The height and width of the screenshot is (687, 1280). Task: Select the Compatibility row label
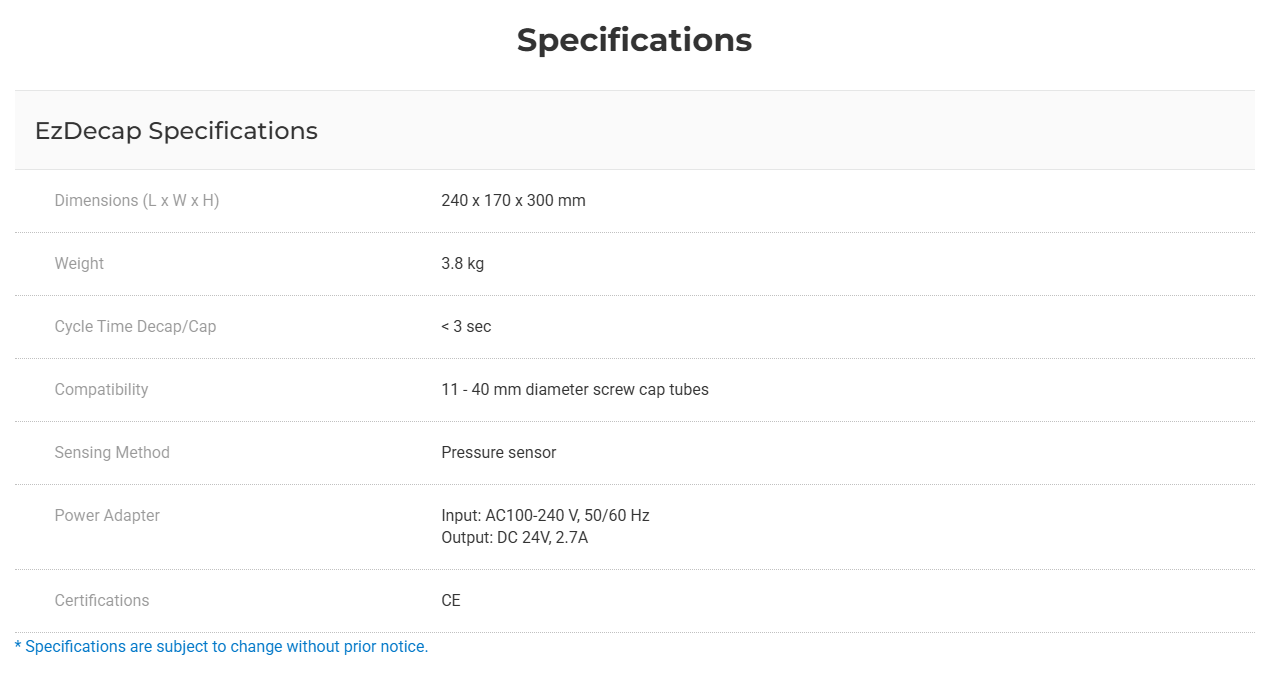[x=101, y=389]
